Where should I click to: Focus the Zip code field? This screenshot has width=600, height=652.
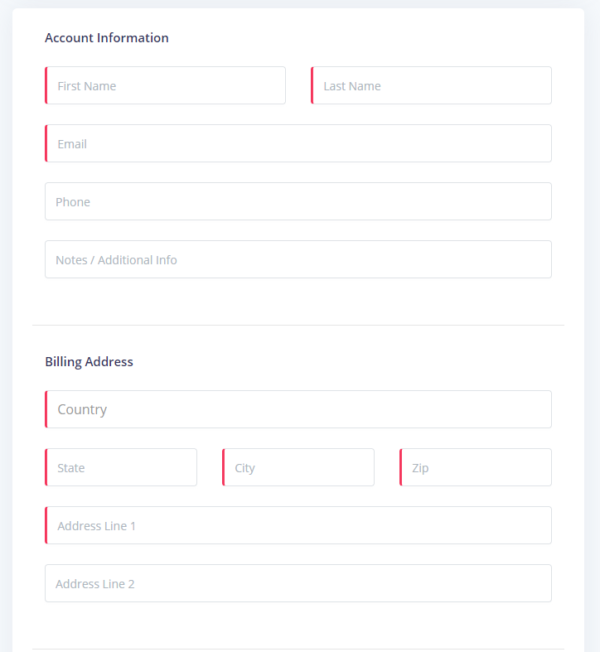point(476,468)
